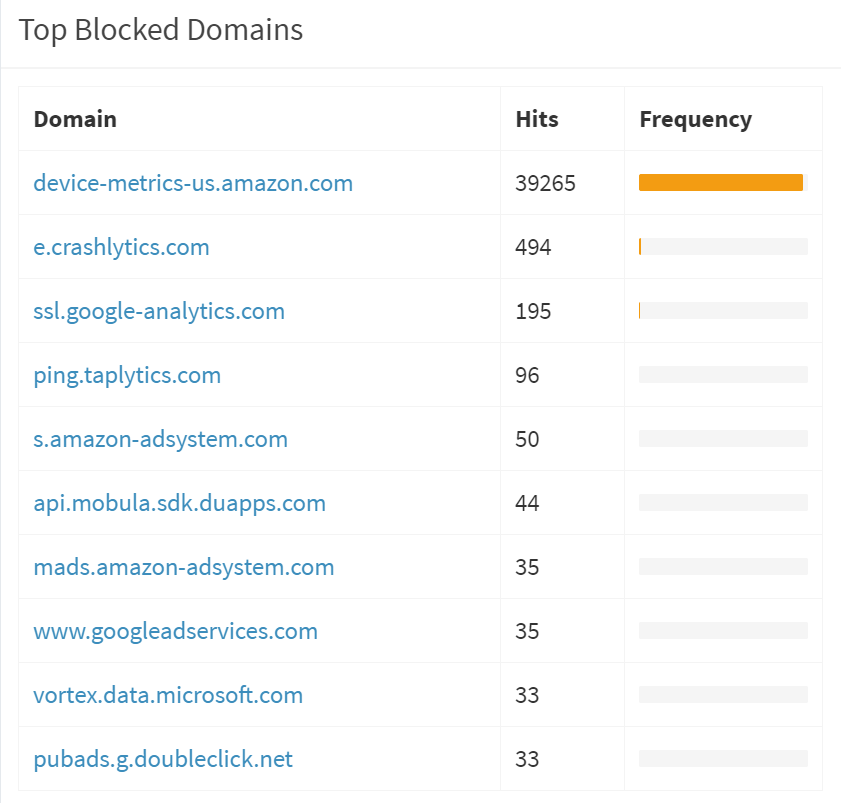Click the Domain column header
This screenshot has height=803, width=841.
(x=75, y=119)
